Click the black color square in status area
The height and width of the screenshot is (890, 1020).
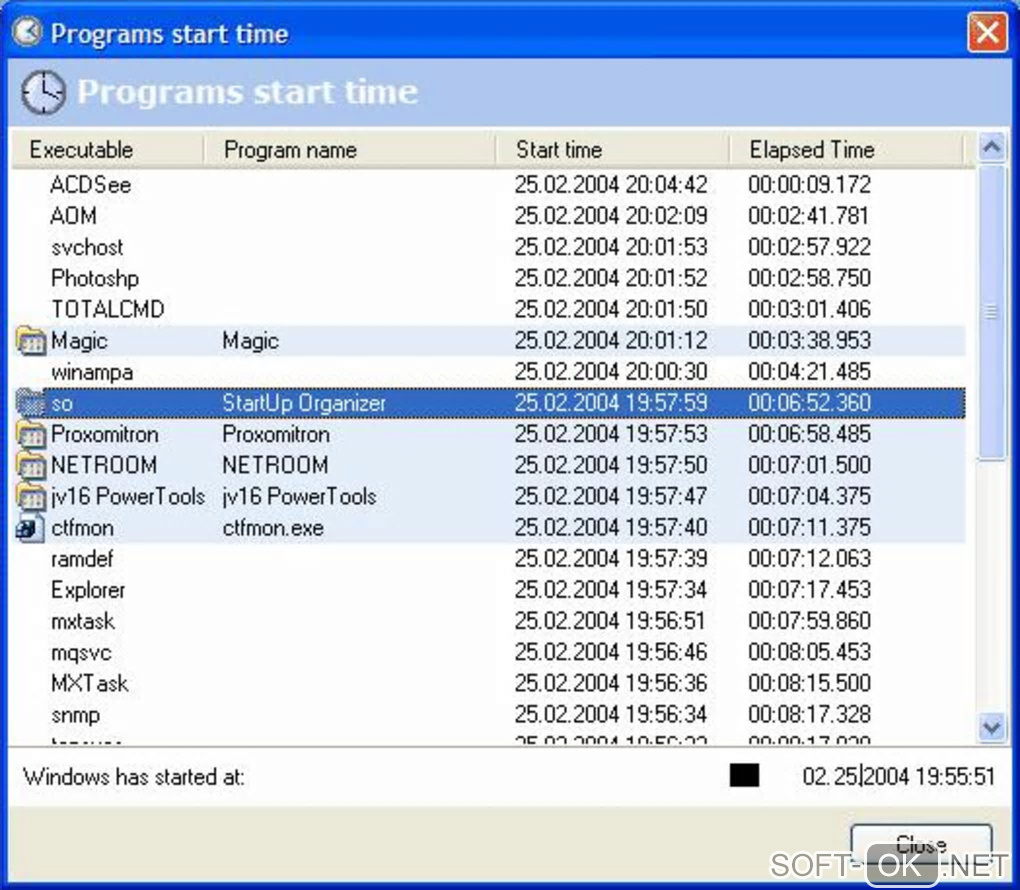pyautogui.click(x=744, y=775)
